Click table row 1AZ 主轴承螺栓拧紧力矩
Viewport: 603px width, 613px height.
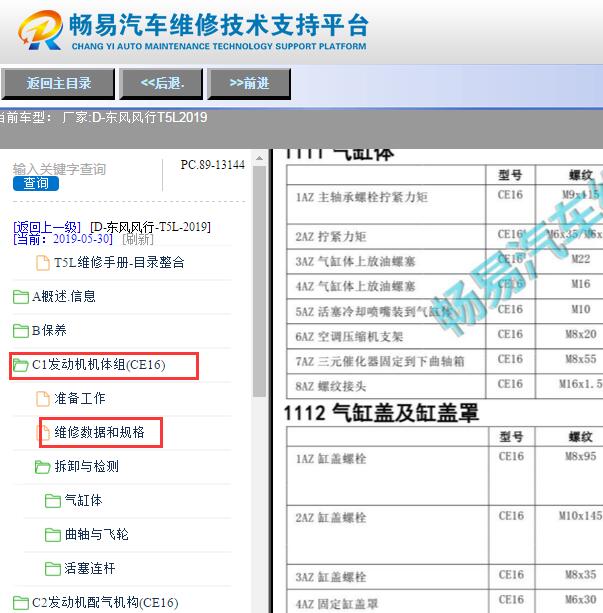click(445, 204)
